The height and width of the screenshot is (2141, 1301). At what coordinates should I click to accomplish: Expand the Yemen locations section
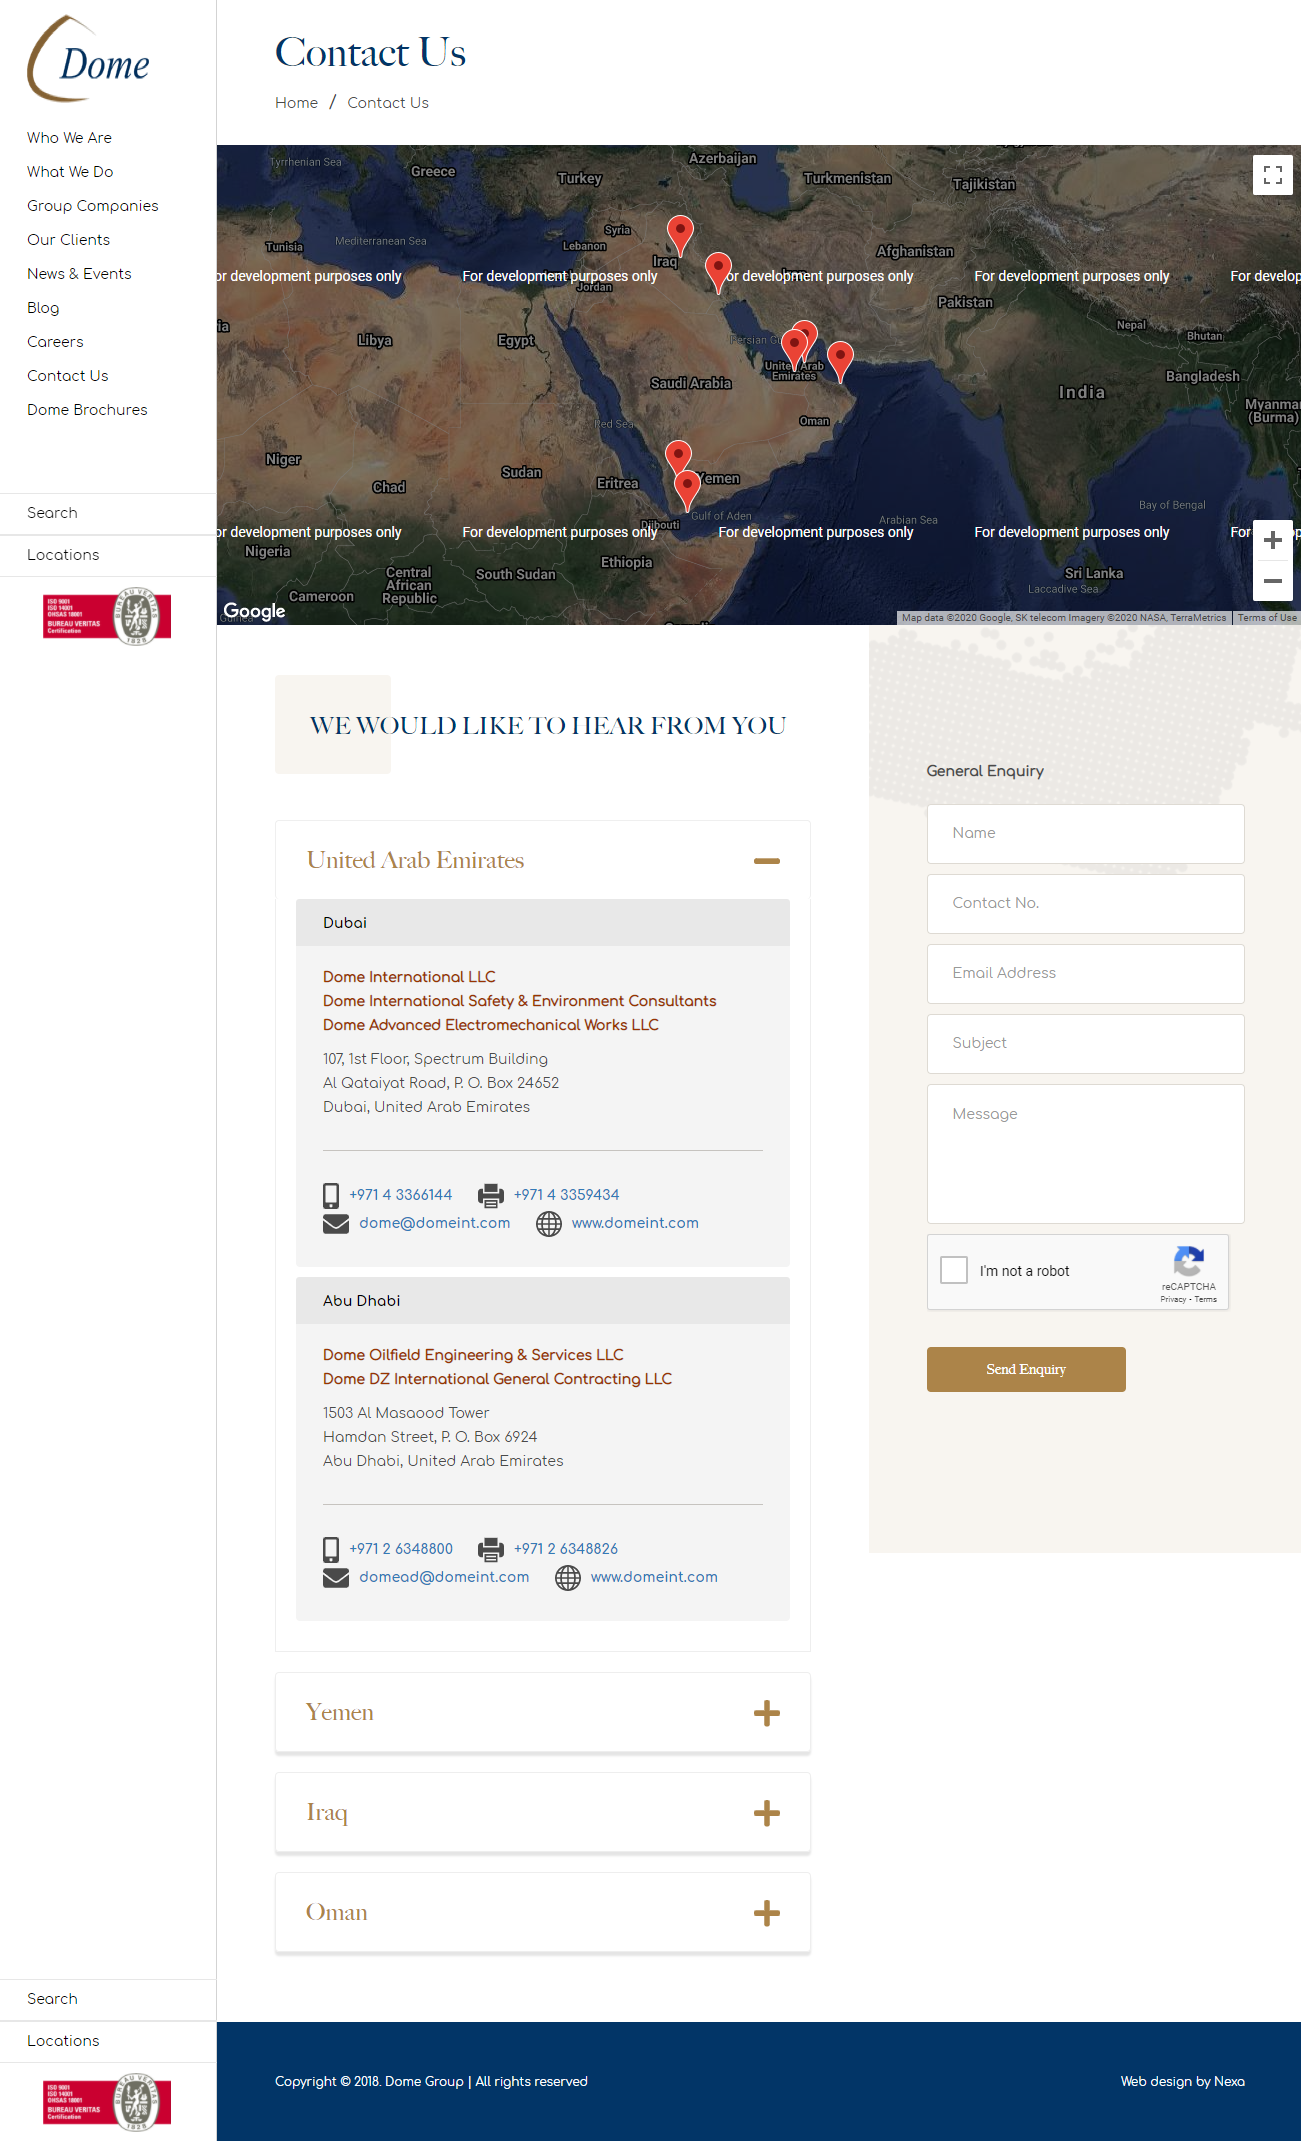coord(767,1713)
